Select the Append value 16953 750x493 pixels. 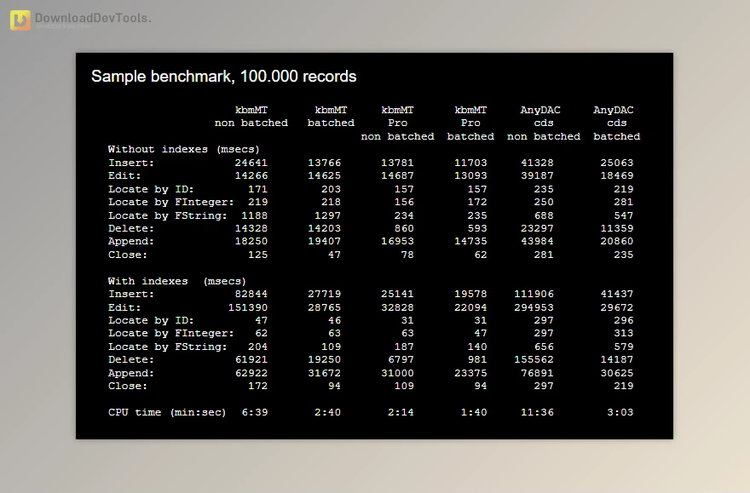pos(397,241)
